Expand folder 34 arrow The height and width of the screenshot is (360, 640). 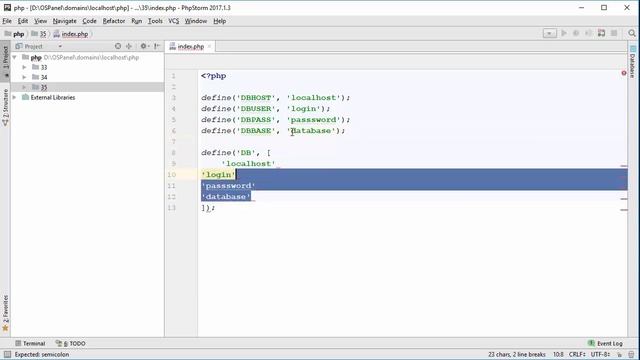24,77
